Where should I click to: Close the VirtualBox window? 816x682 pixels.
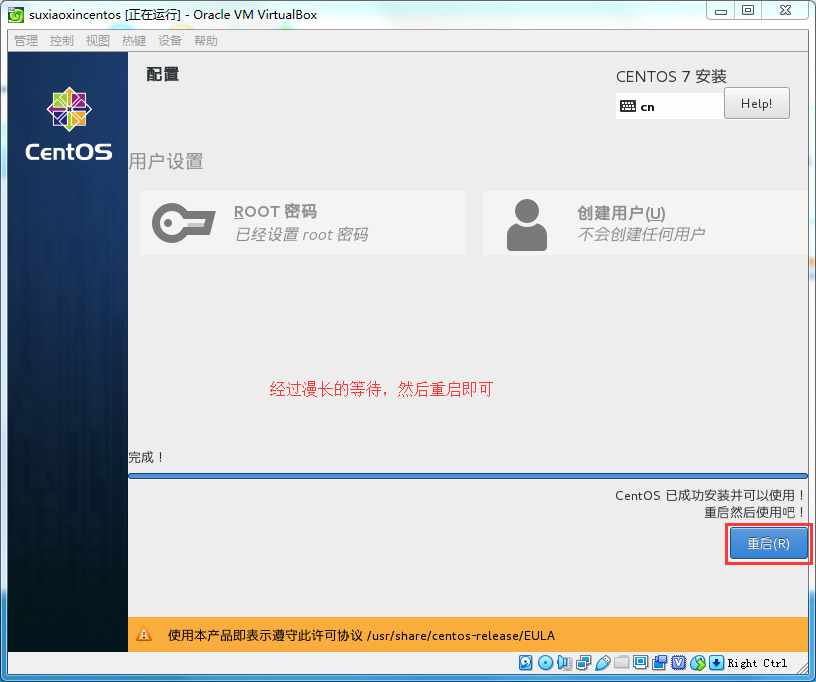[785, 11]
